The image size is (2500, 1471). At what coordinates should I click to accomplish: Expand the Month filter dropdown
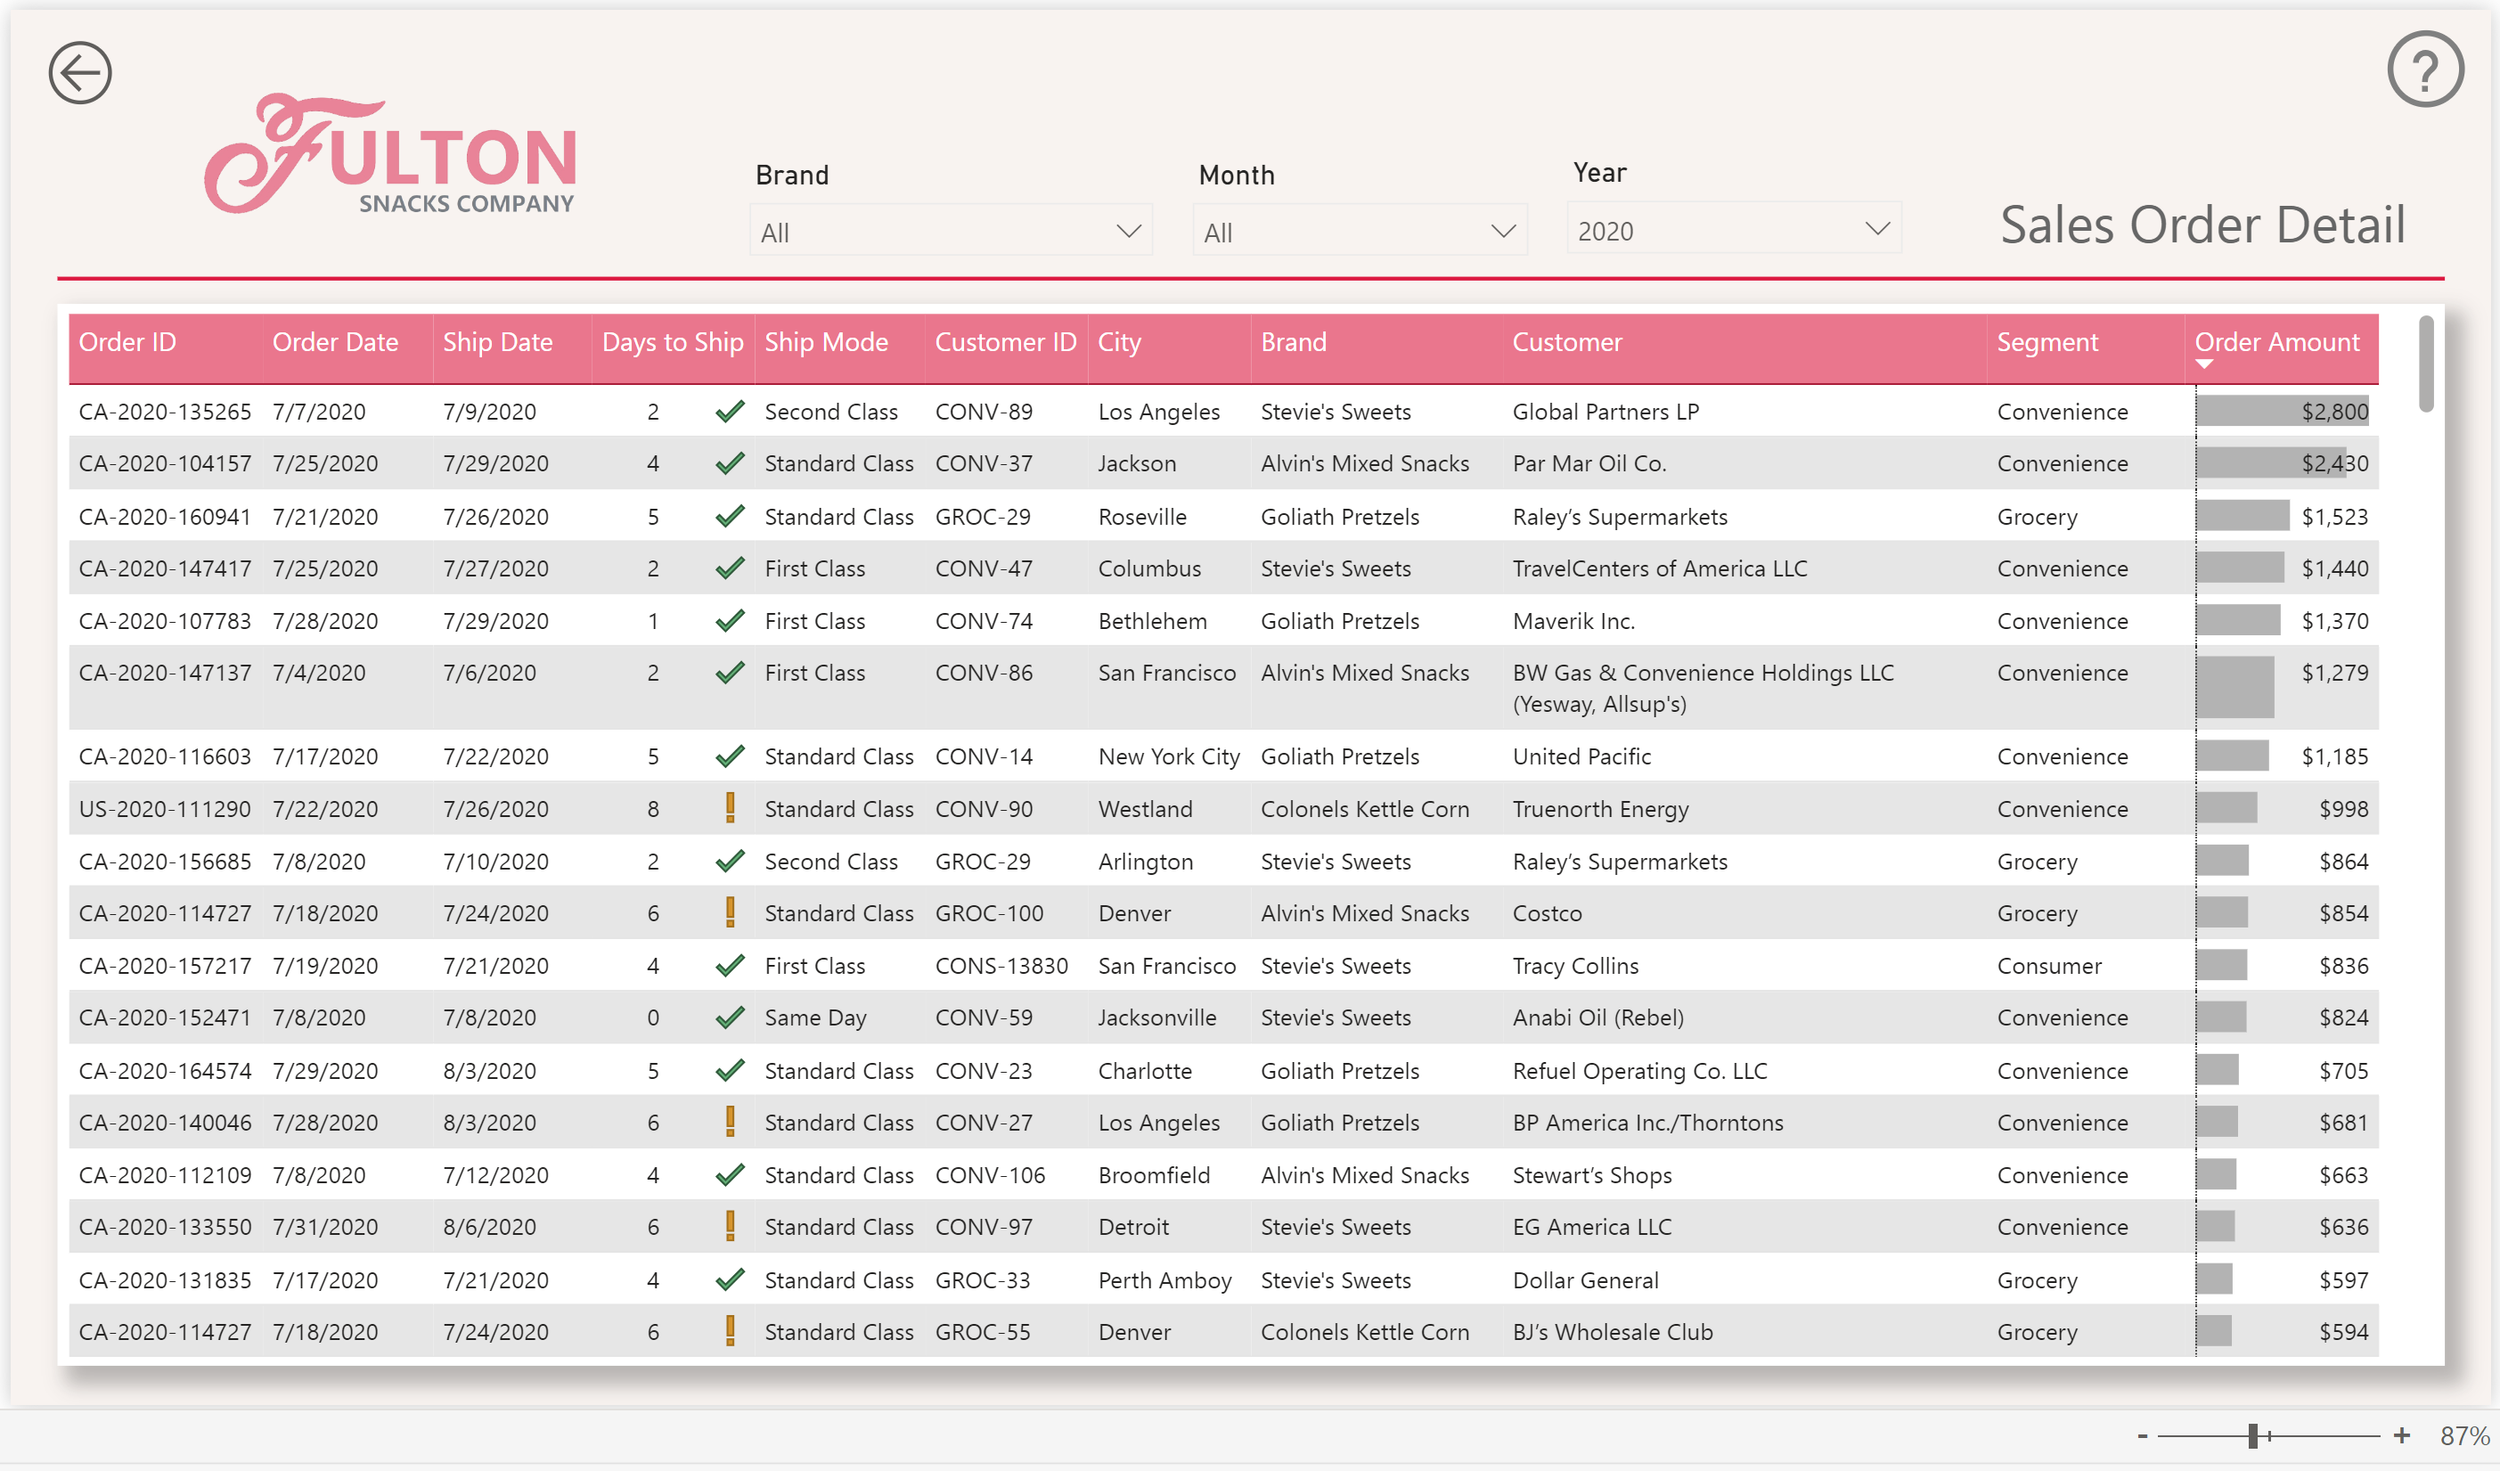coord(1360,229)
